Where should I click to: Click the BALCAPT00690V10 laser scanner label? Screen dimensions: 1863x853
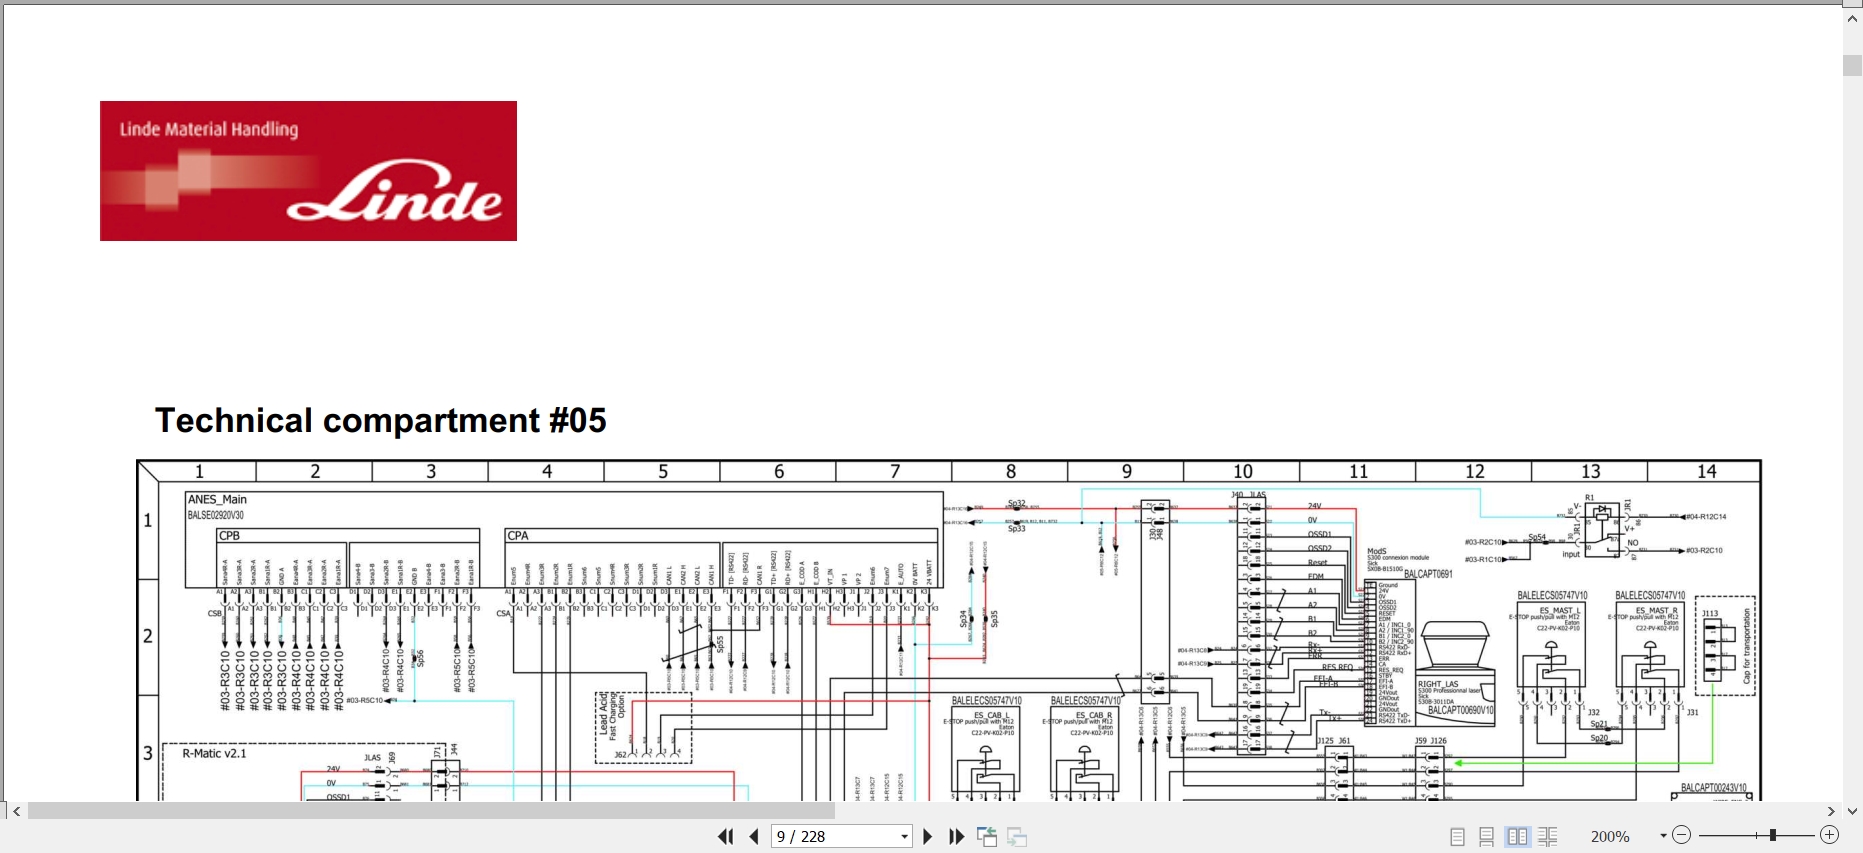click(x=1460, y=710)
